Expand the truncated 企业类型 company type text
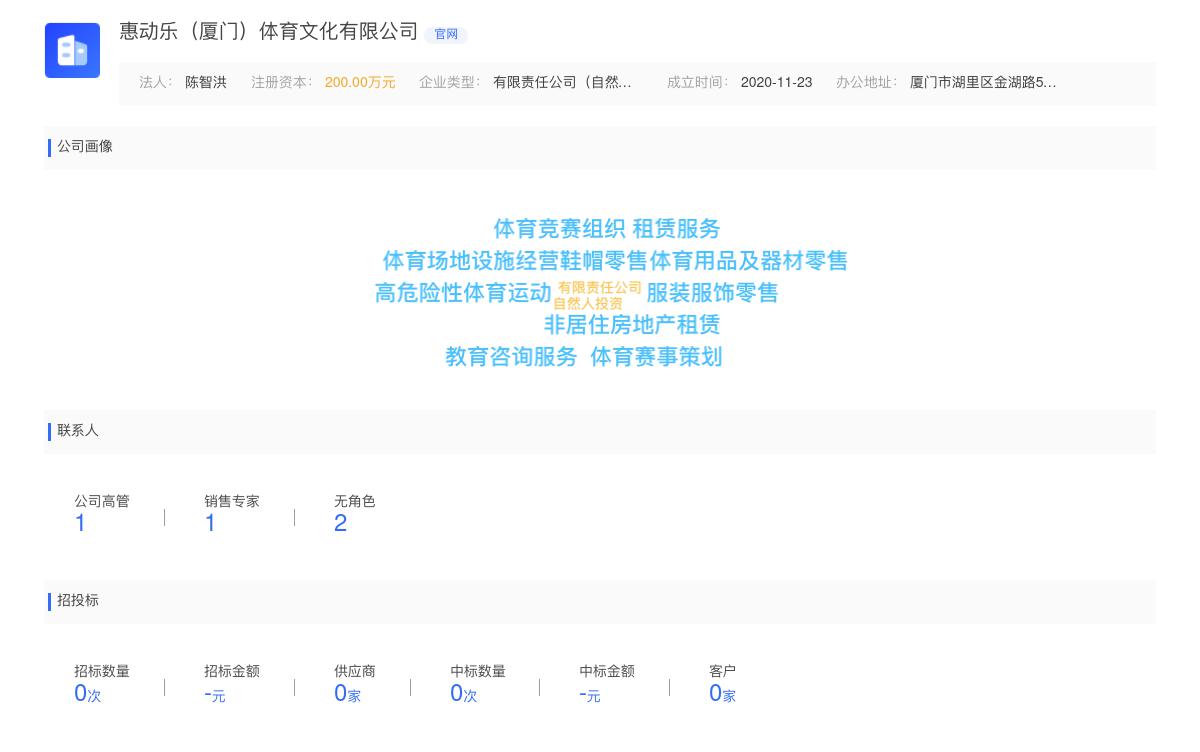 (x=563, y=83)
